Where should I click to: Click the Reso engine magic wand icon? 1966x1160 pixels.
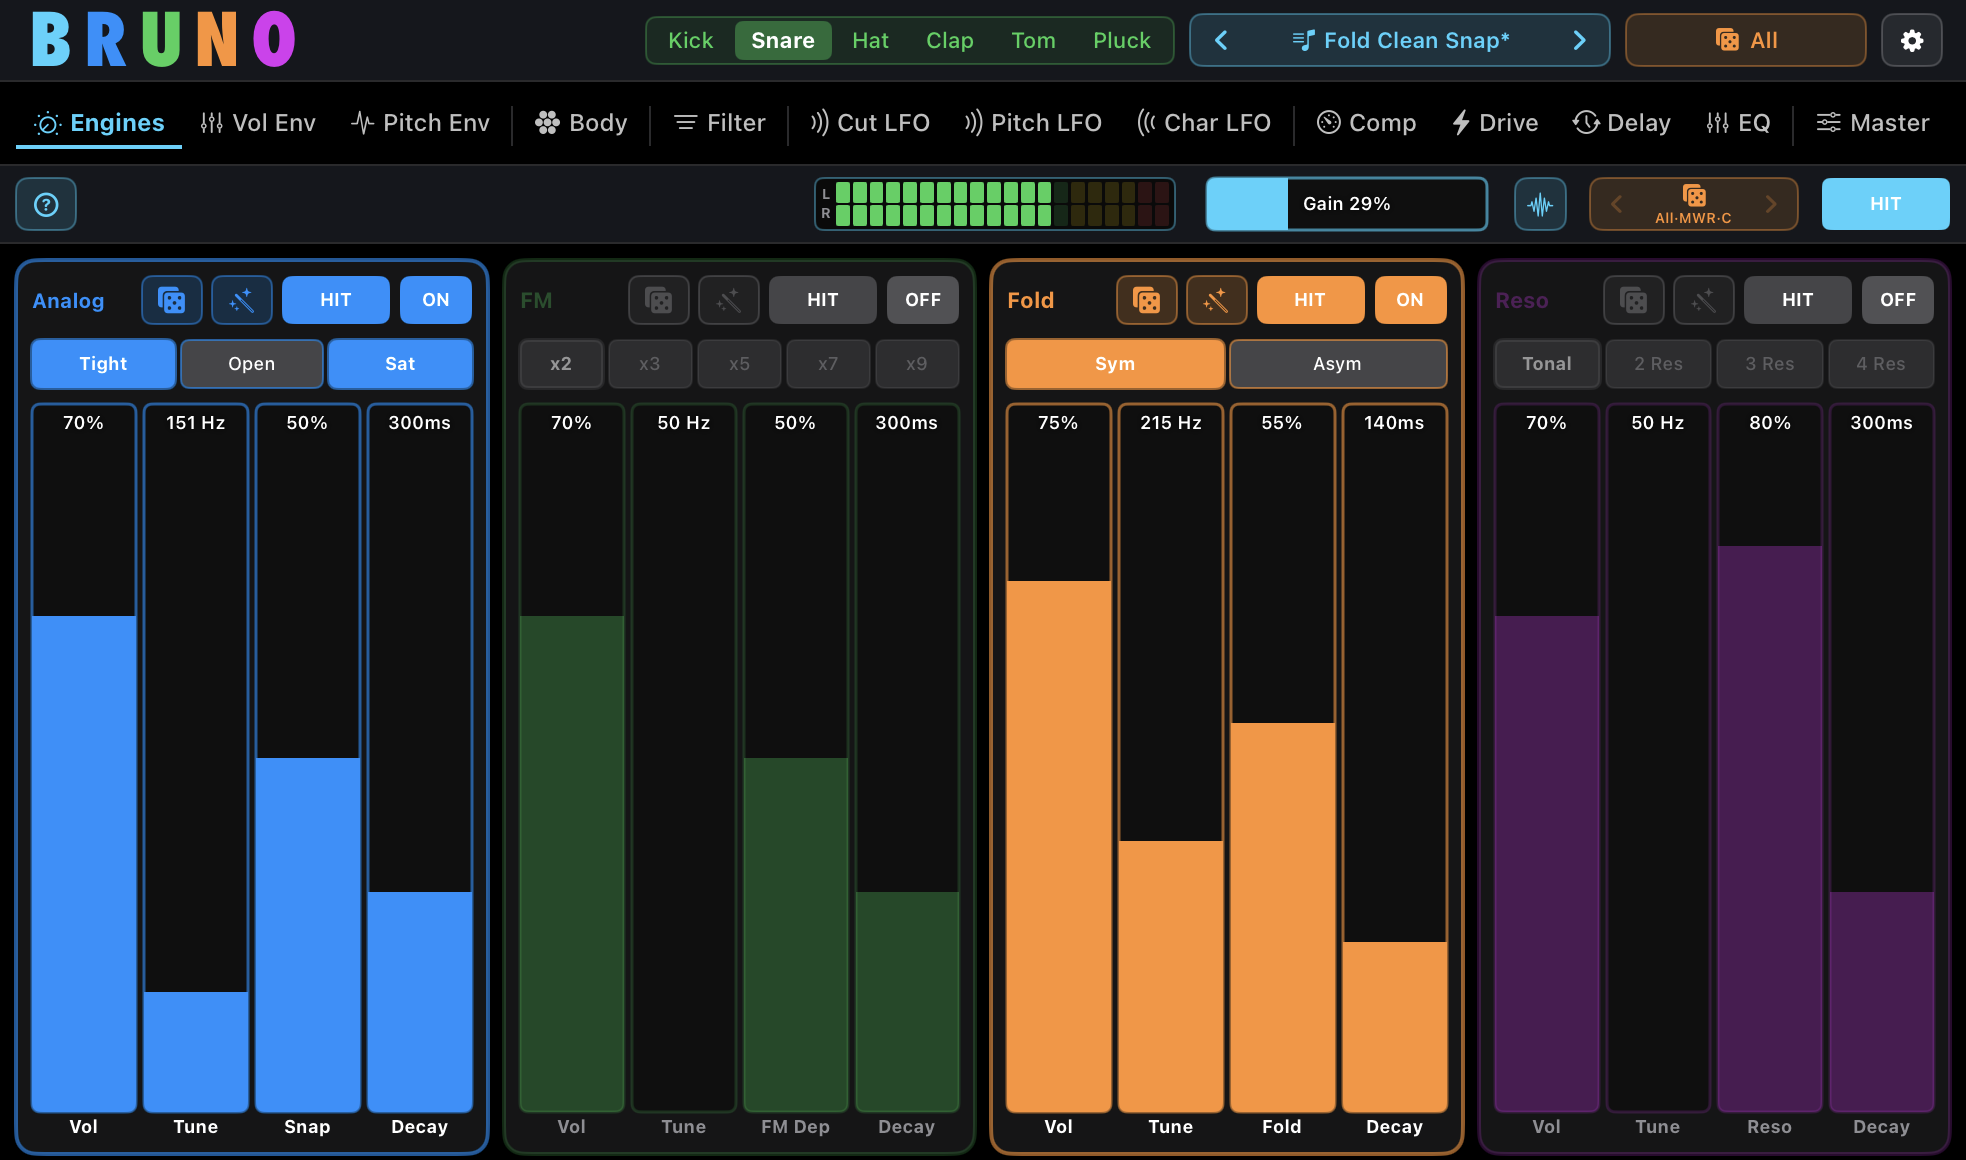click(x=1704, y=300)
